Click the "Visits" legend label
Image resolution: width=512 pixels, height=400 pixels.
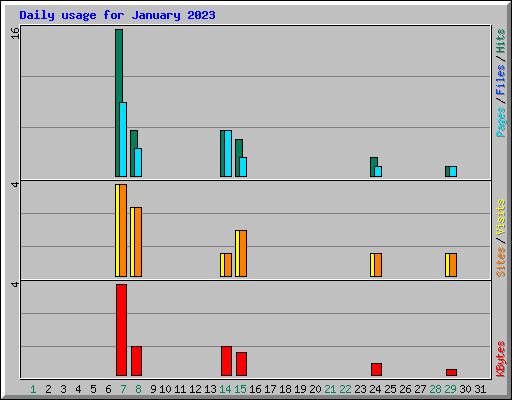point(500,217)
